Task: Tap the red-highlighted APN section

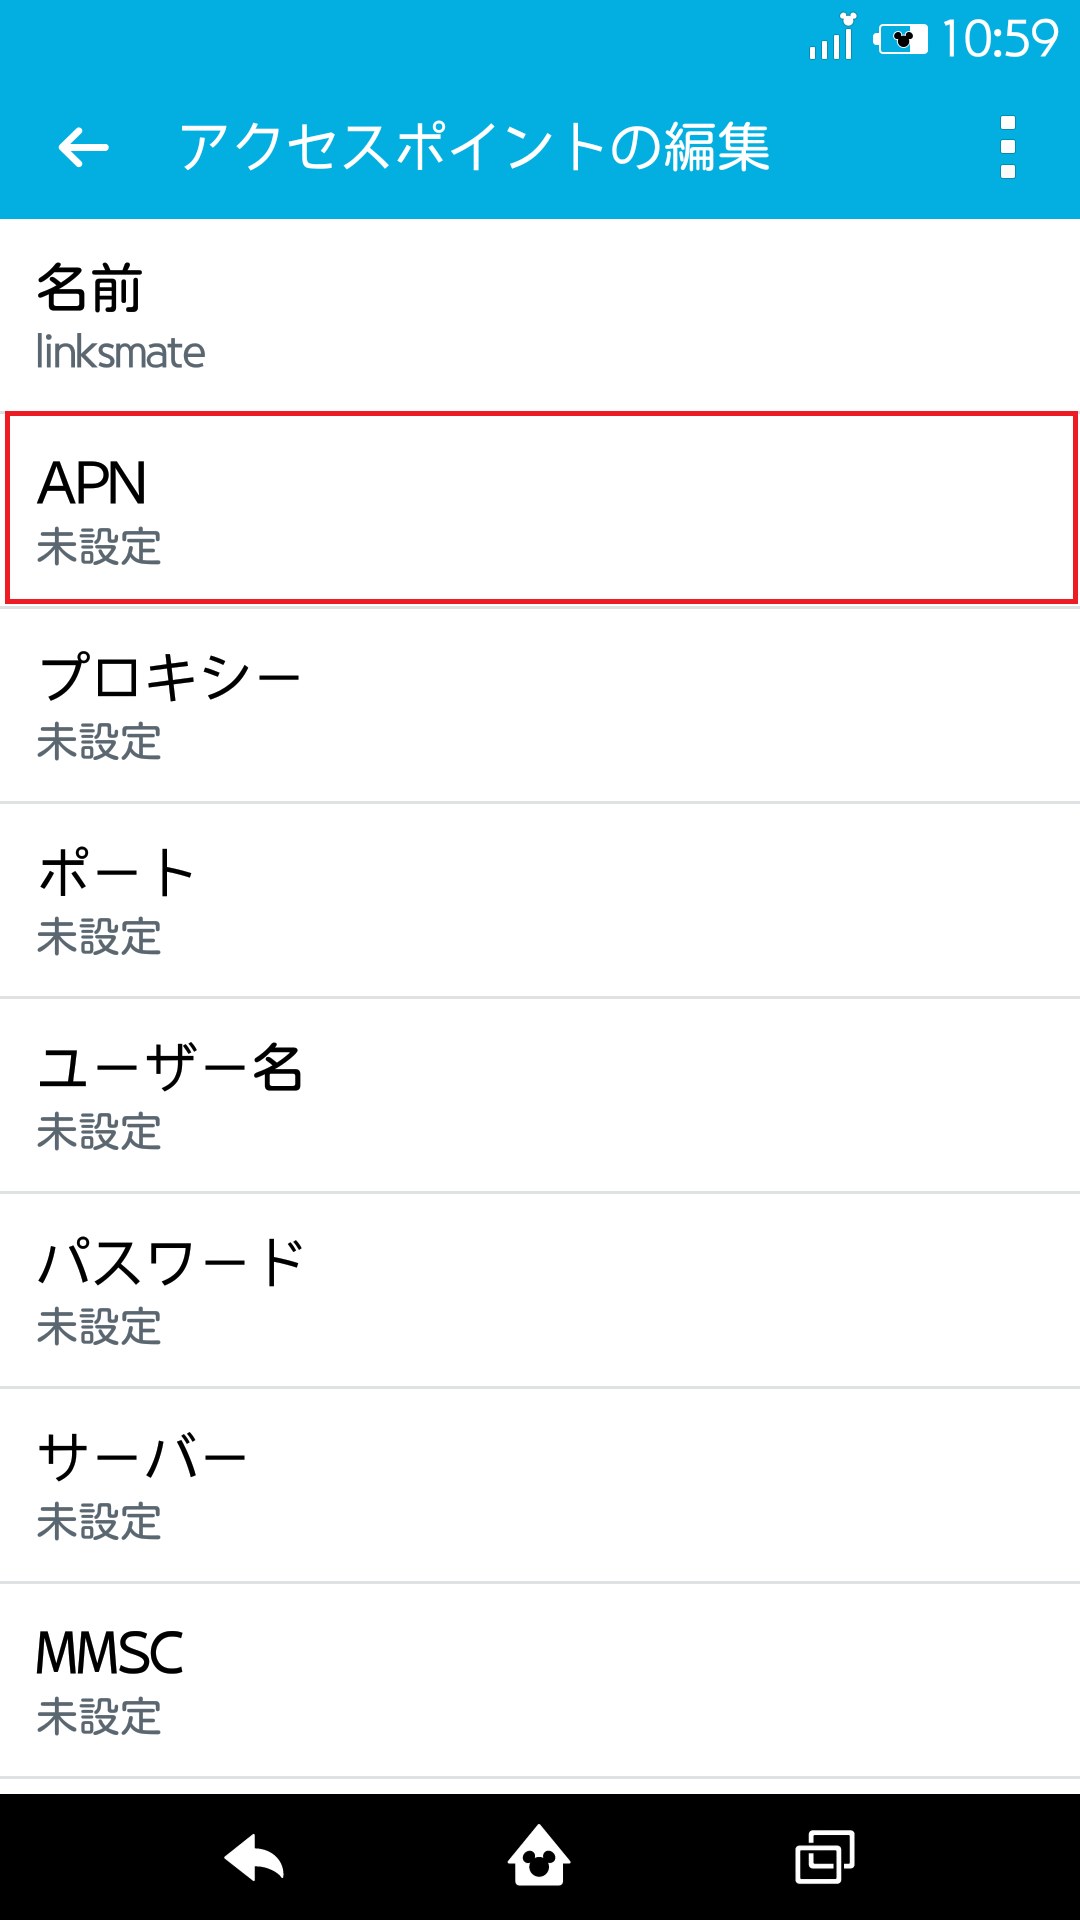Action: point(540,505)
